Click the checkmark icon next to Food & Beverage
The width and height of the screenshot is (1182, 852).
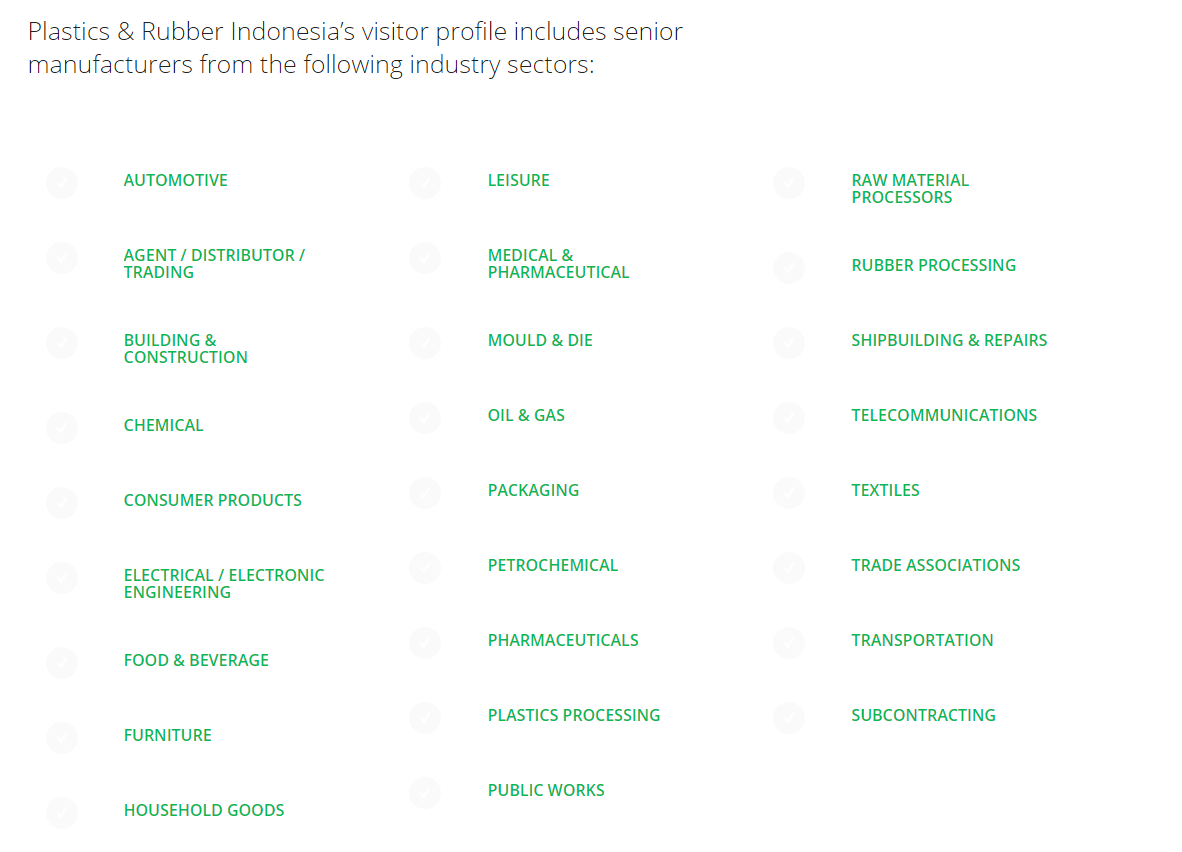(62, 663)
